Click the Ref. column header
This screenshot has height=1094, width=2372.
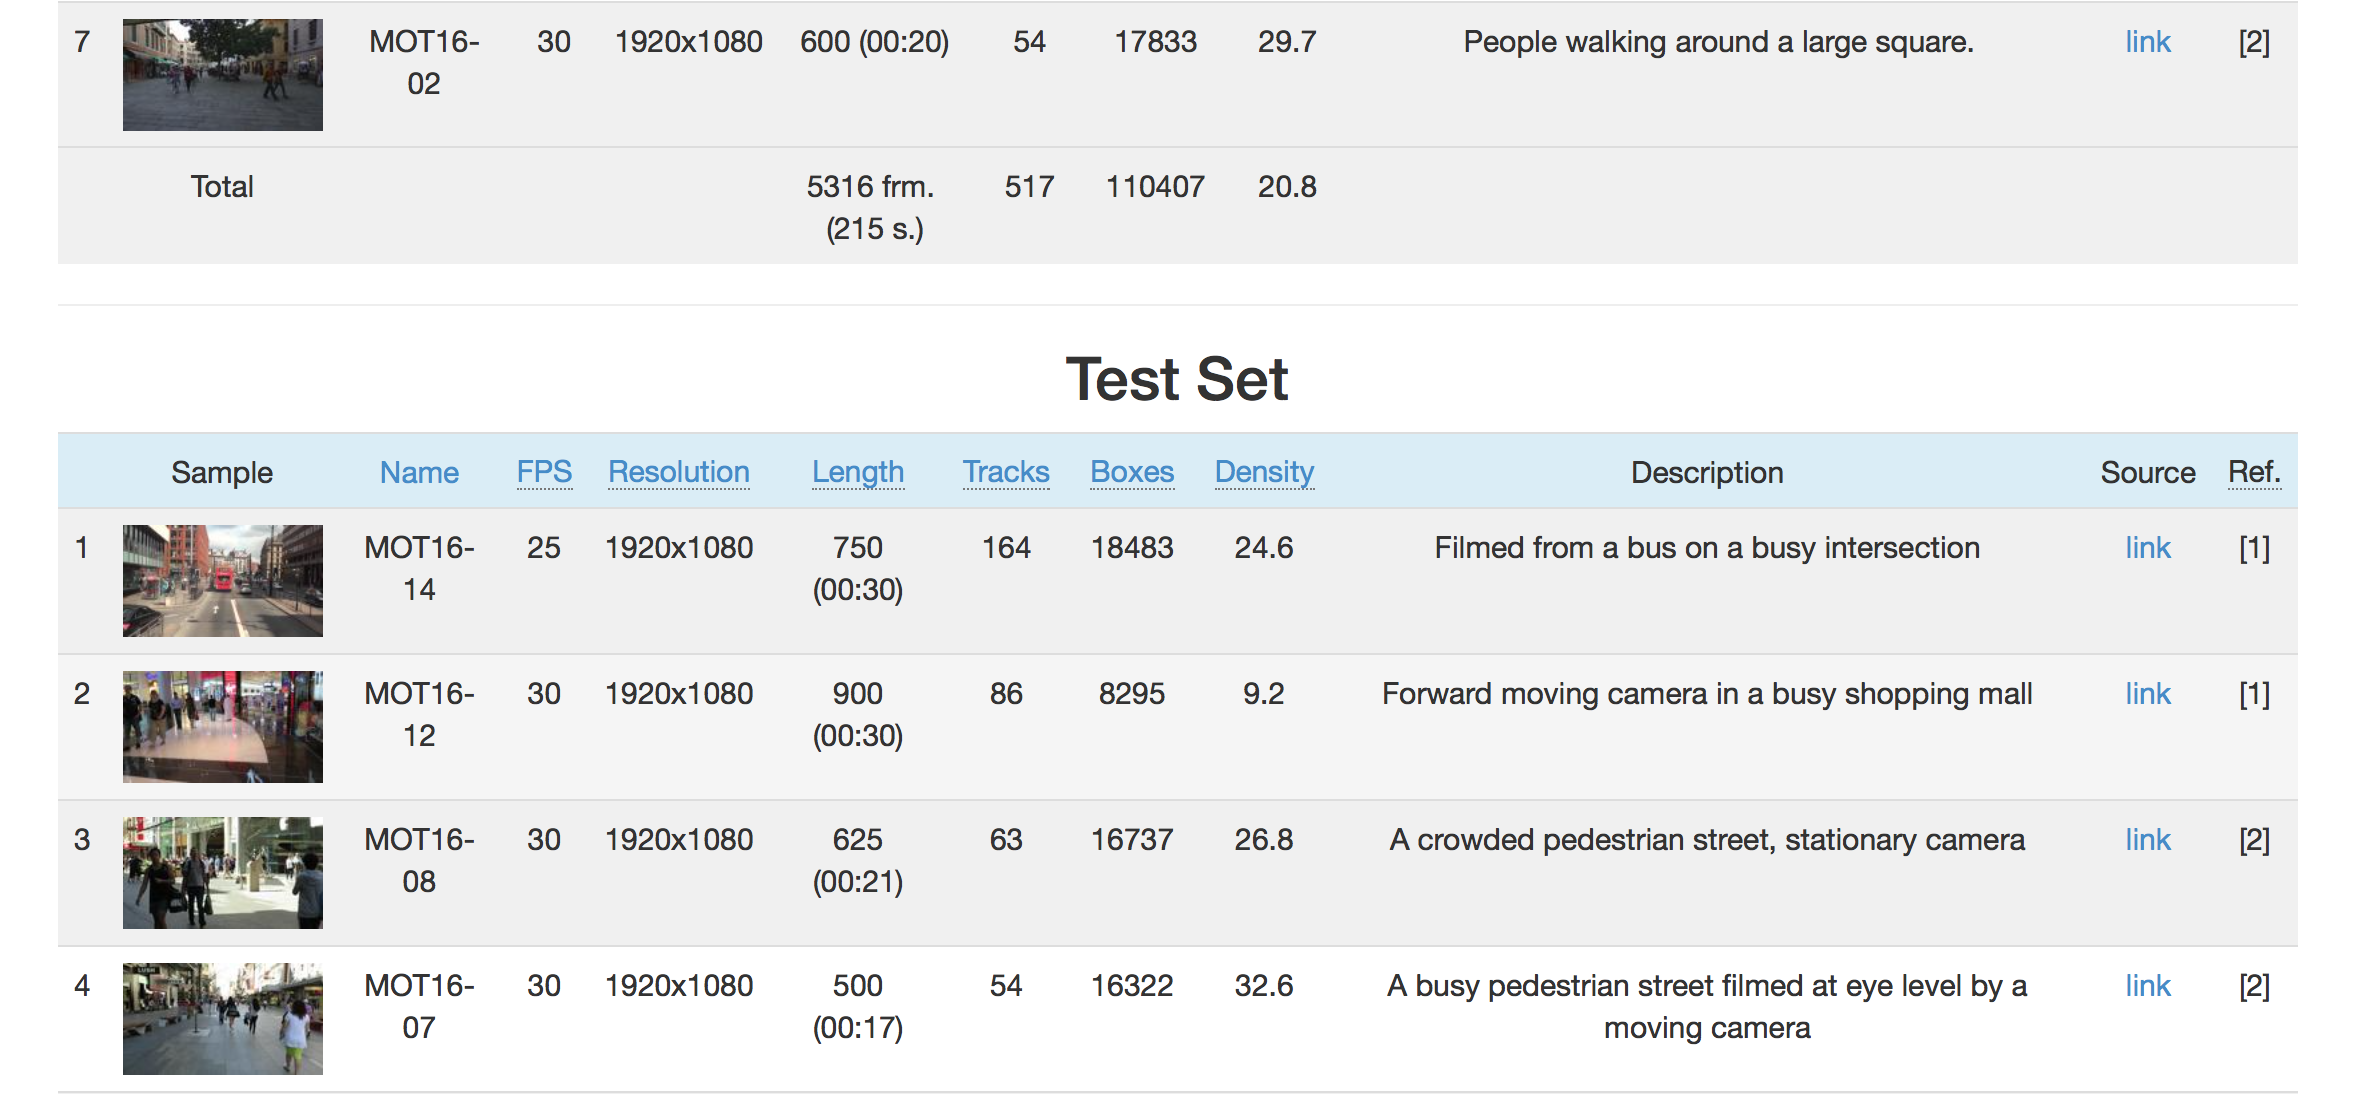tap(2253, 472)
